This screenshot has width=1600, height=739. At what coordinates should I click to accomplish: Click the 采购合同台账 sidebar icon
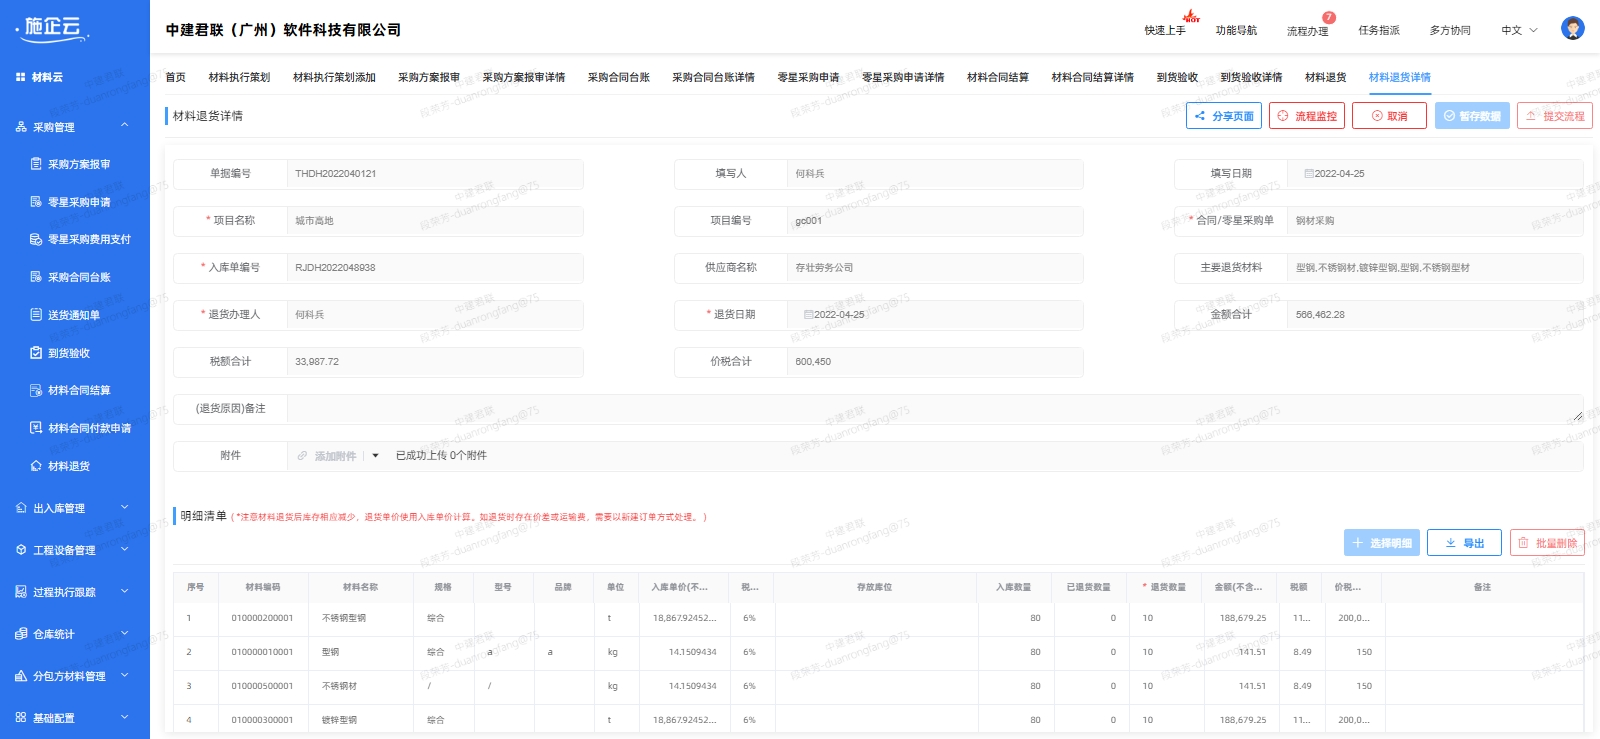click(x=36, y=277)
